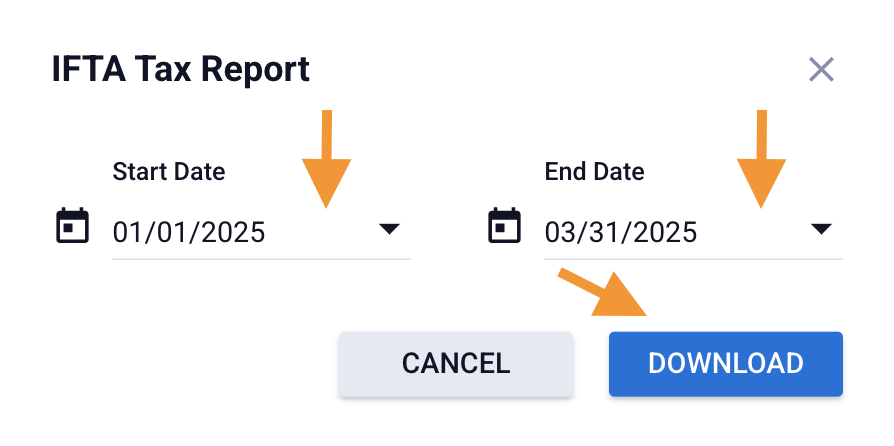Select the 03/31/2025 end date value
Viewport: 894px width, 446px height.
pos(621,232)
